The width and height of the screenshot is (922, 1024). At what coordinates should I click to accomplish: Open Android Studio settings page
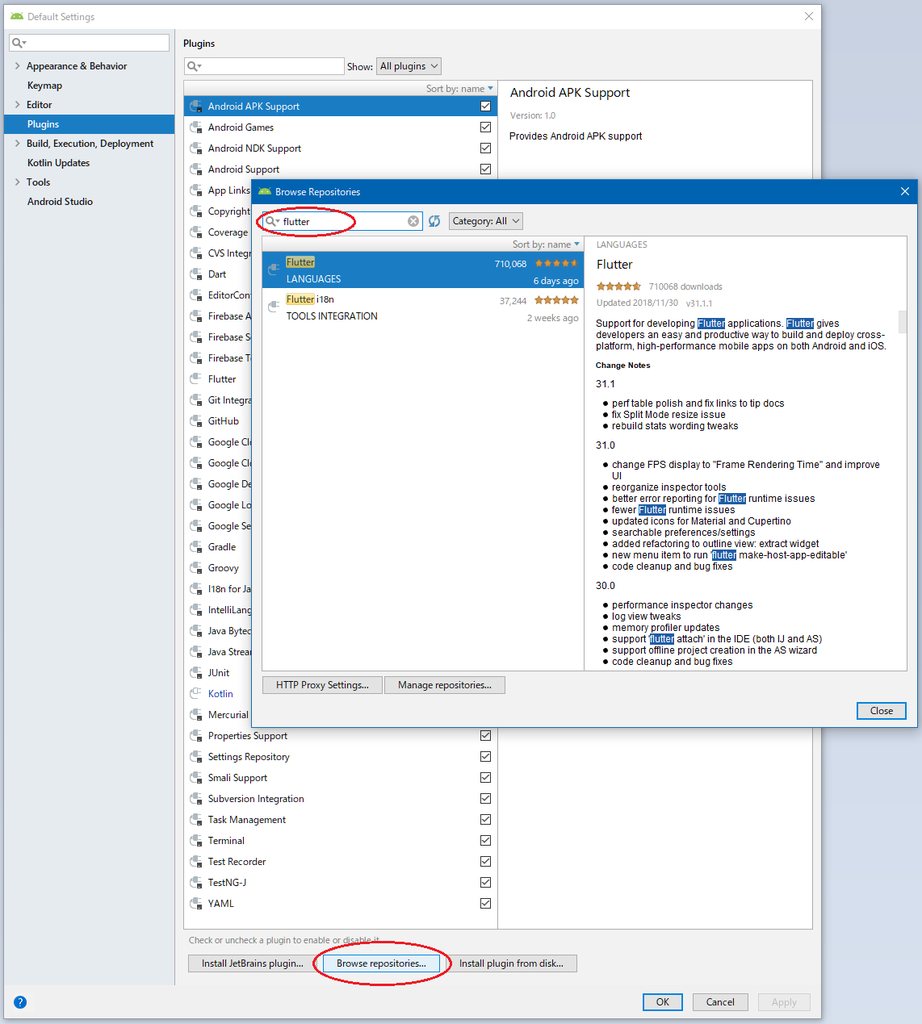[59, 202]
